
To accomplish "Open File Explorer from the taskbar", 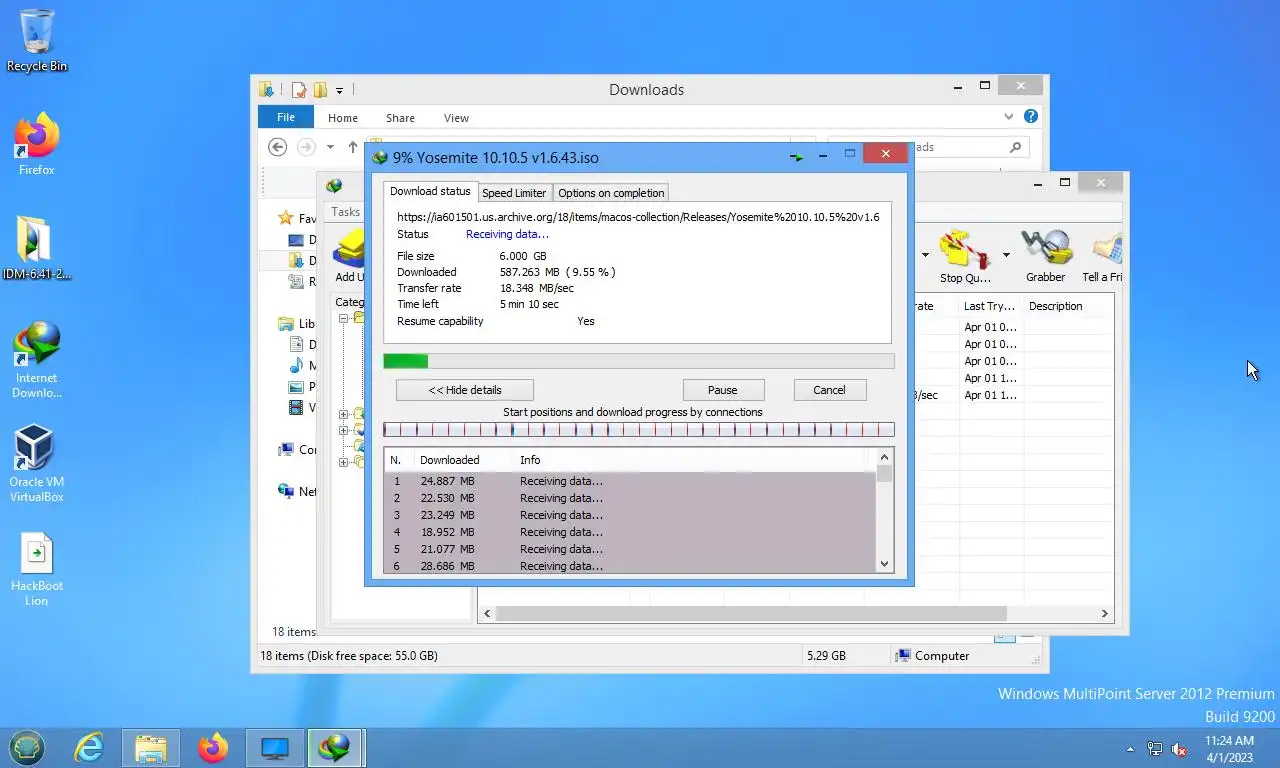I will coord(151,748).
